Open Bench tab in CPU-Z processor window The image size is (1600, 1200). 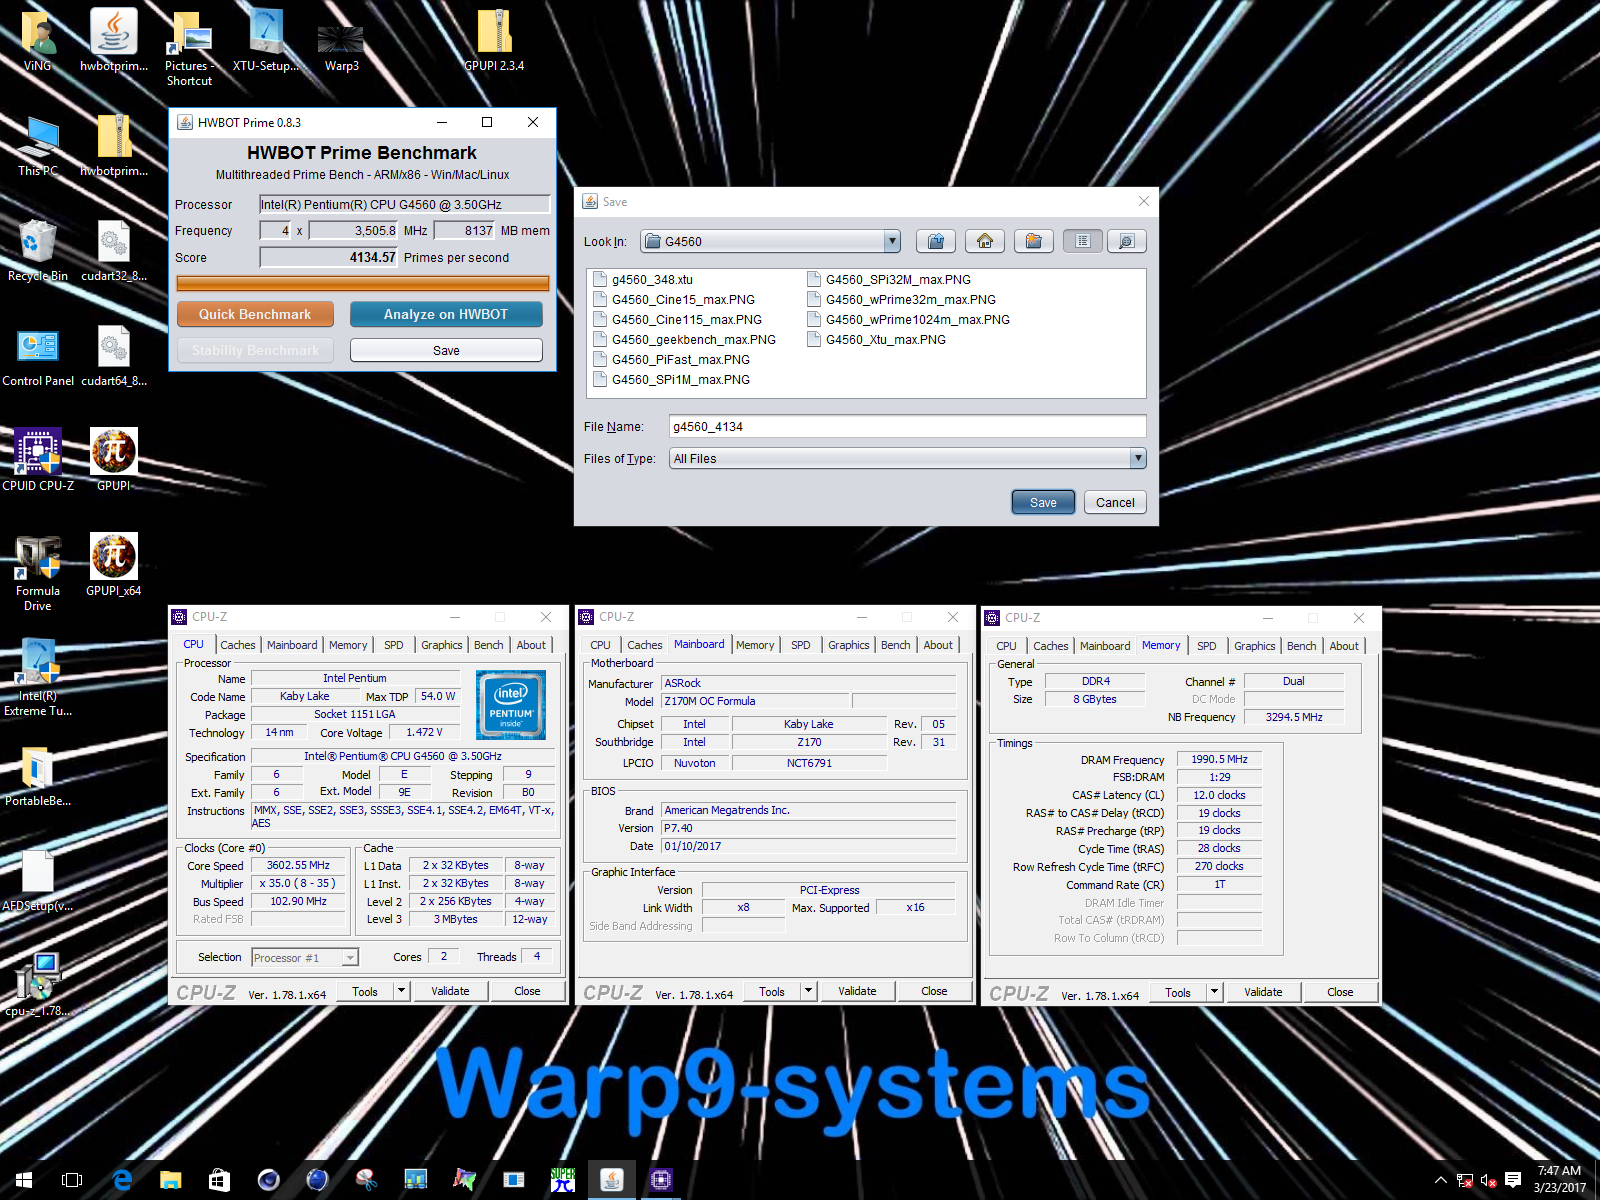point(489,645)
